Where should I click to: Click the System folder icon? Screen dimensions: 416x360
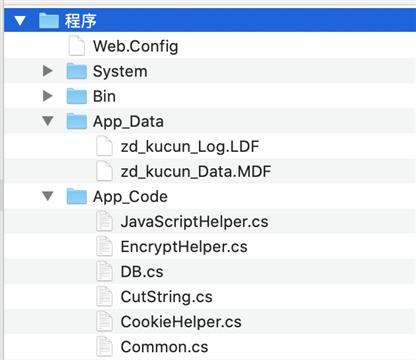(x=77, y=71)
